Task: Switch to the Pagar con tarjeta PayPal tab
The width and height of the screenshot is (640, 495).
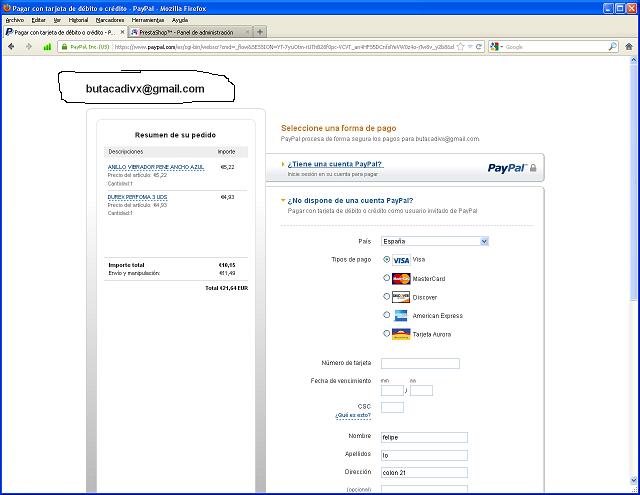Action: pos(65,32)
